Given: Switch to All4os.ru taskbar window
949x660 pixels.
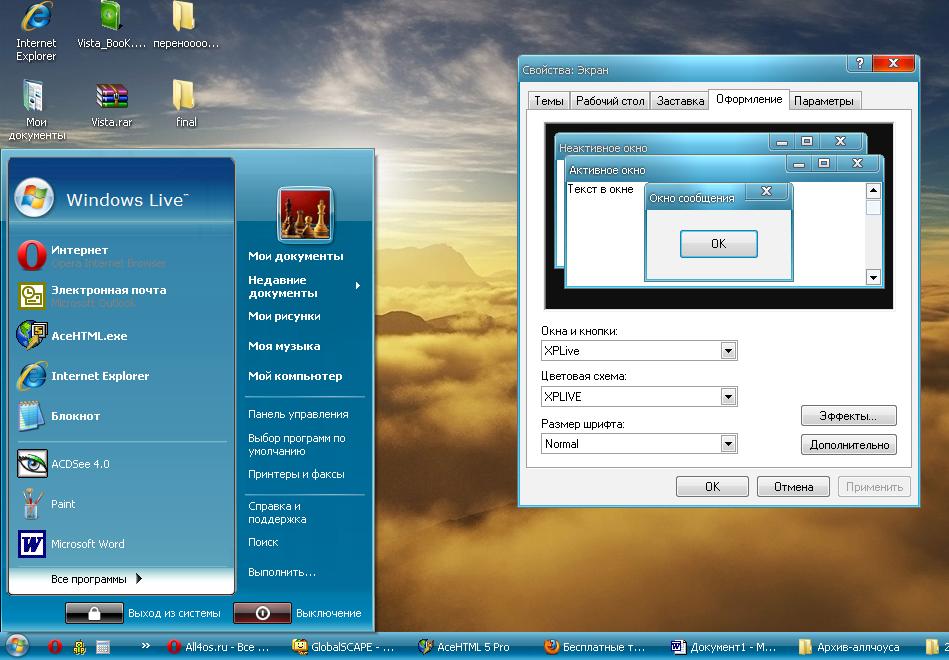Looking at the screenshot, I should coord(218,647).
